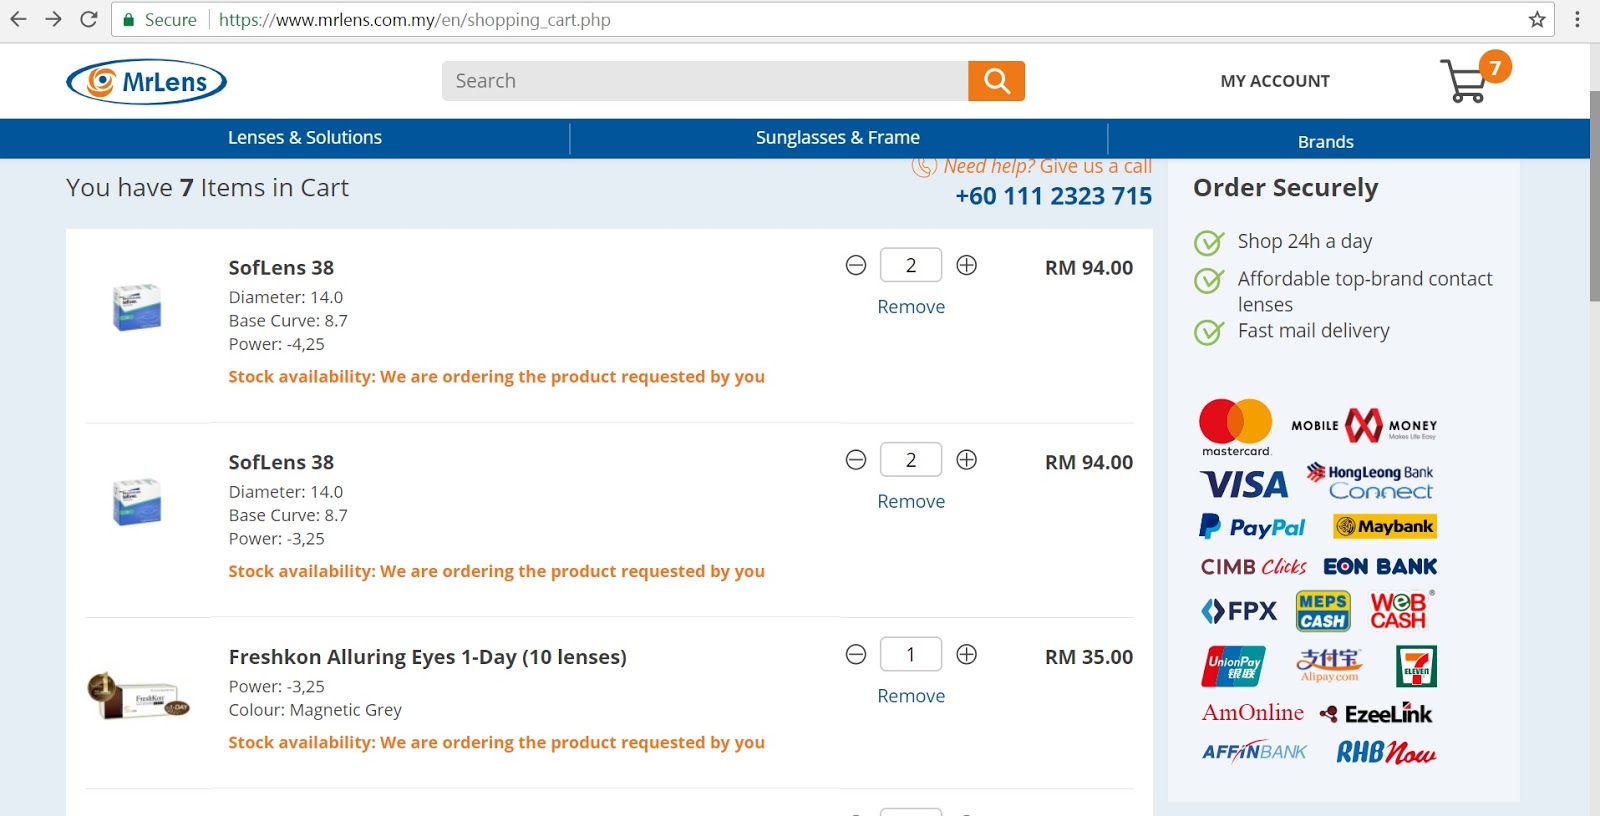Remove SofLens 38 power -3,25 from cart
The image size is (1600, 816).
[911, 502]
